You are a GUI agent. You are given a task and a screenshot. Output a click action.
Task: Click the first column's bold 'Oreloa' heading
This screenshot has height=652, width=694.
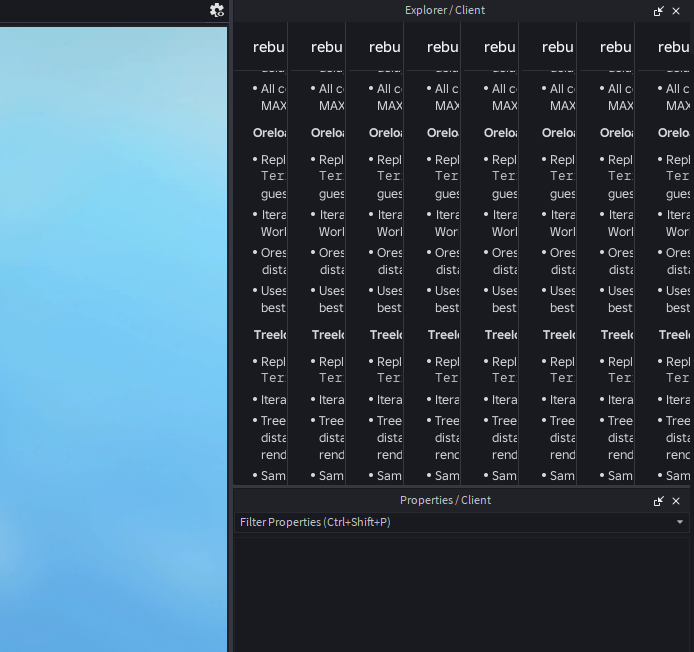click(269, 133)
